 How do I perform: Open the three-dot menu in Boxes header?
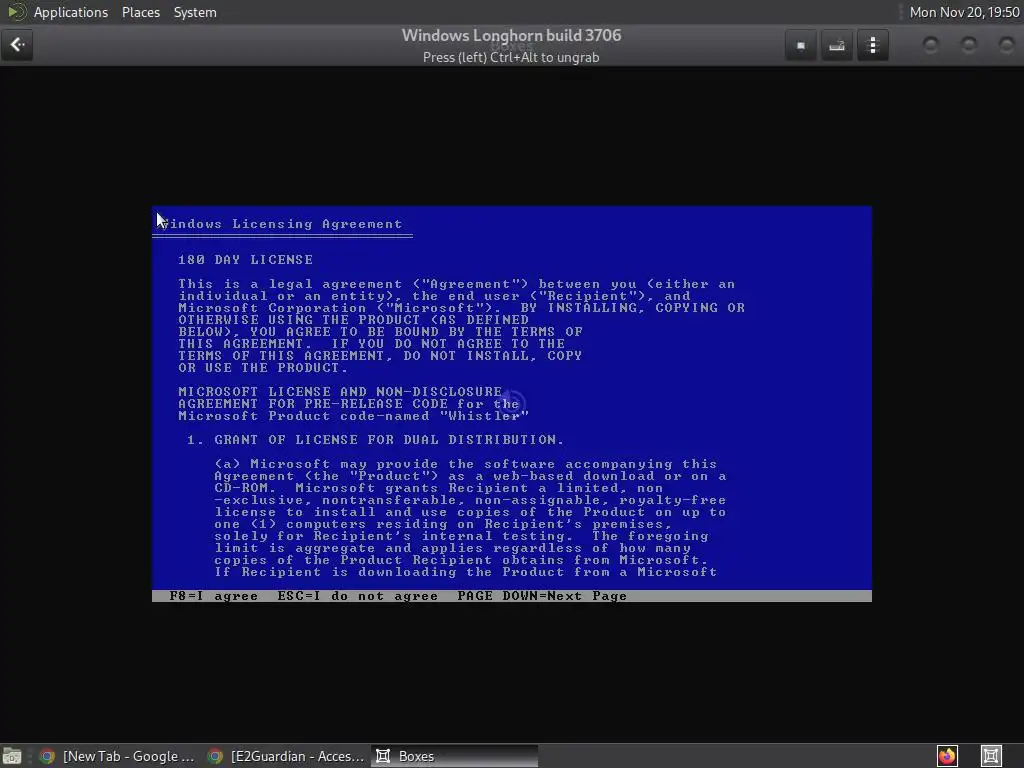[x=872, y=46]
